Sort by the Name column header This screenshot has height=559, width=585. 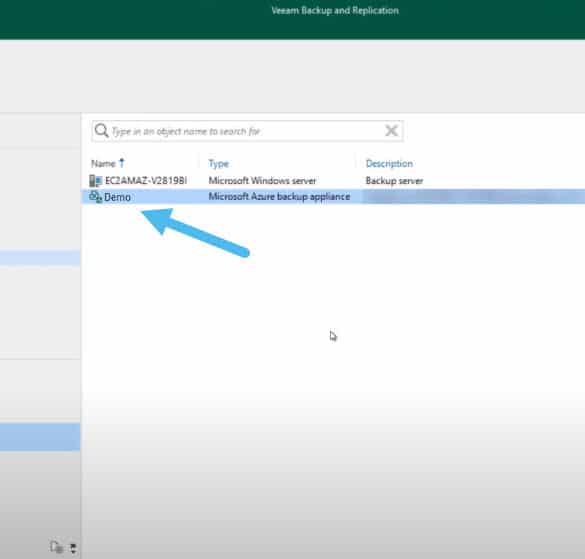(103, 163)
